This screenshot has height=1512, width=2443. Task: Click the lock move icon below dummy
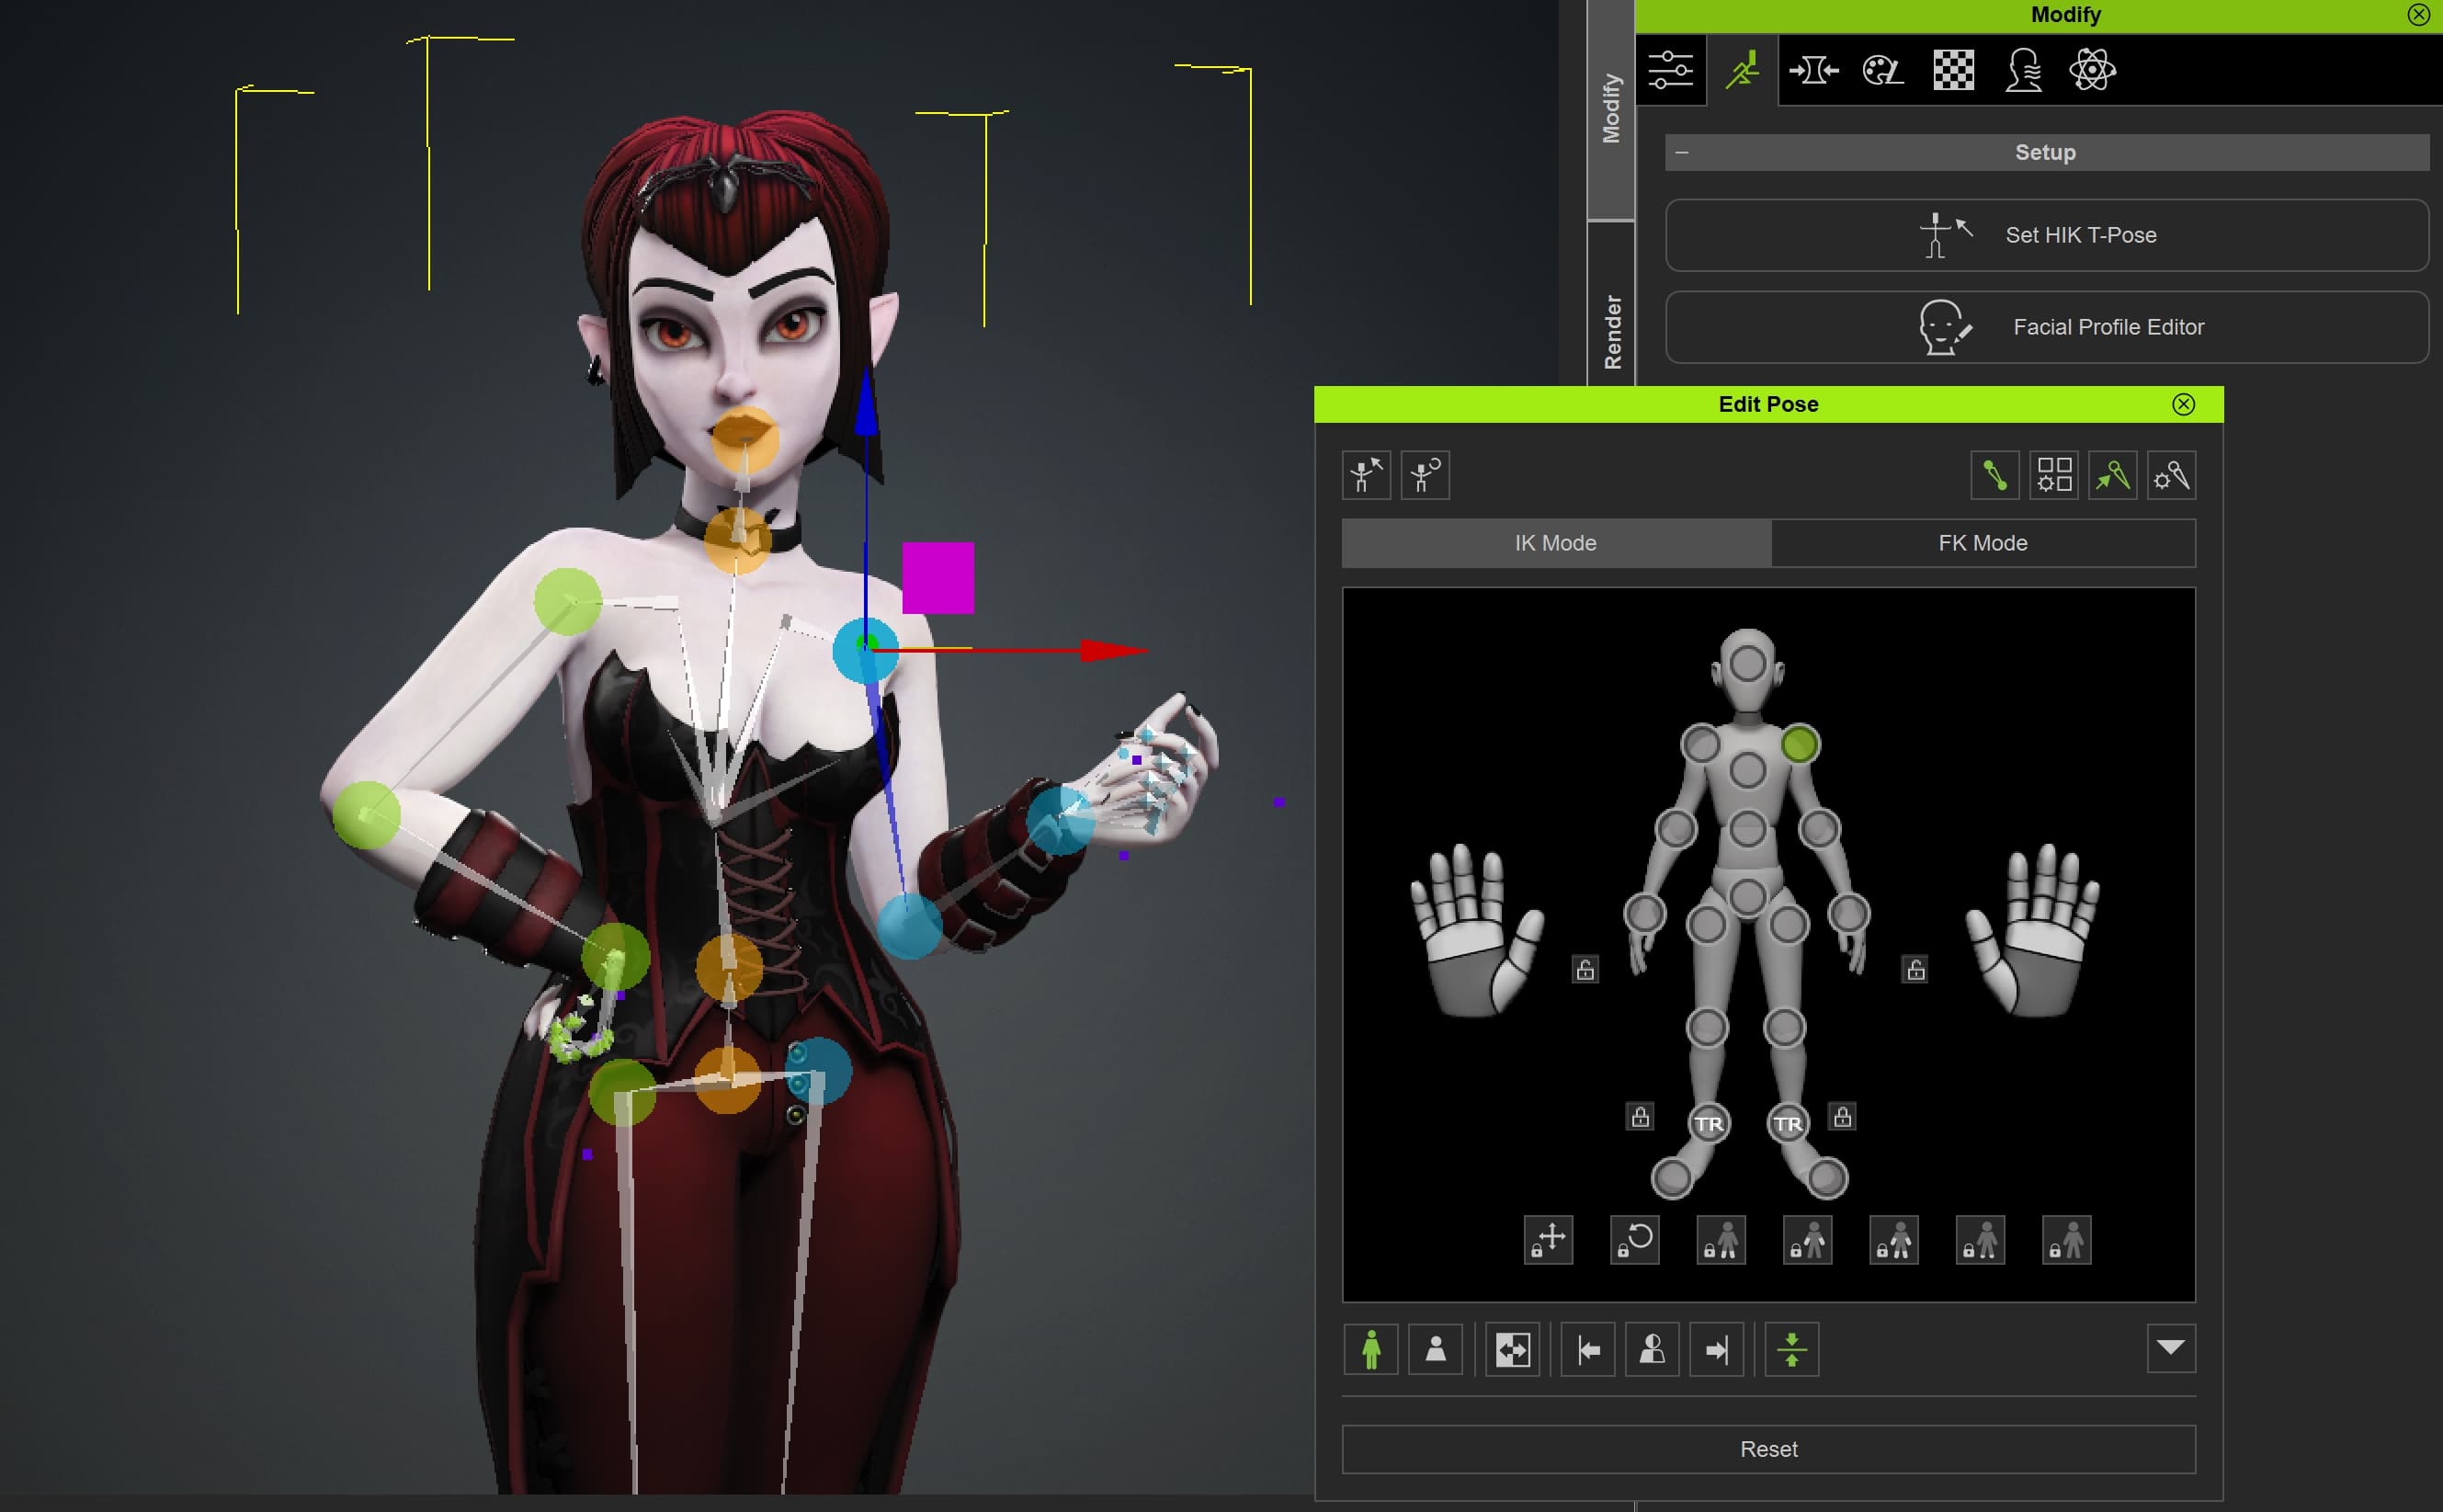tap(1548, 1240)
